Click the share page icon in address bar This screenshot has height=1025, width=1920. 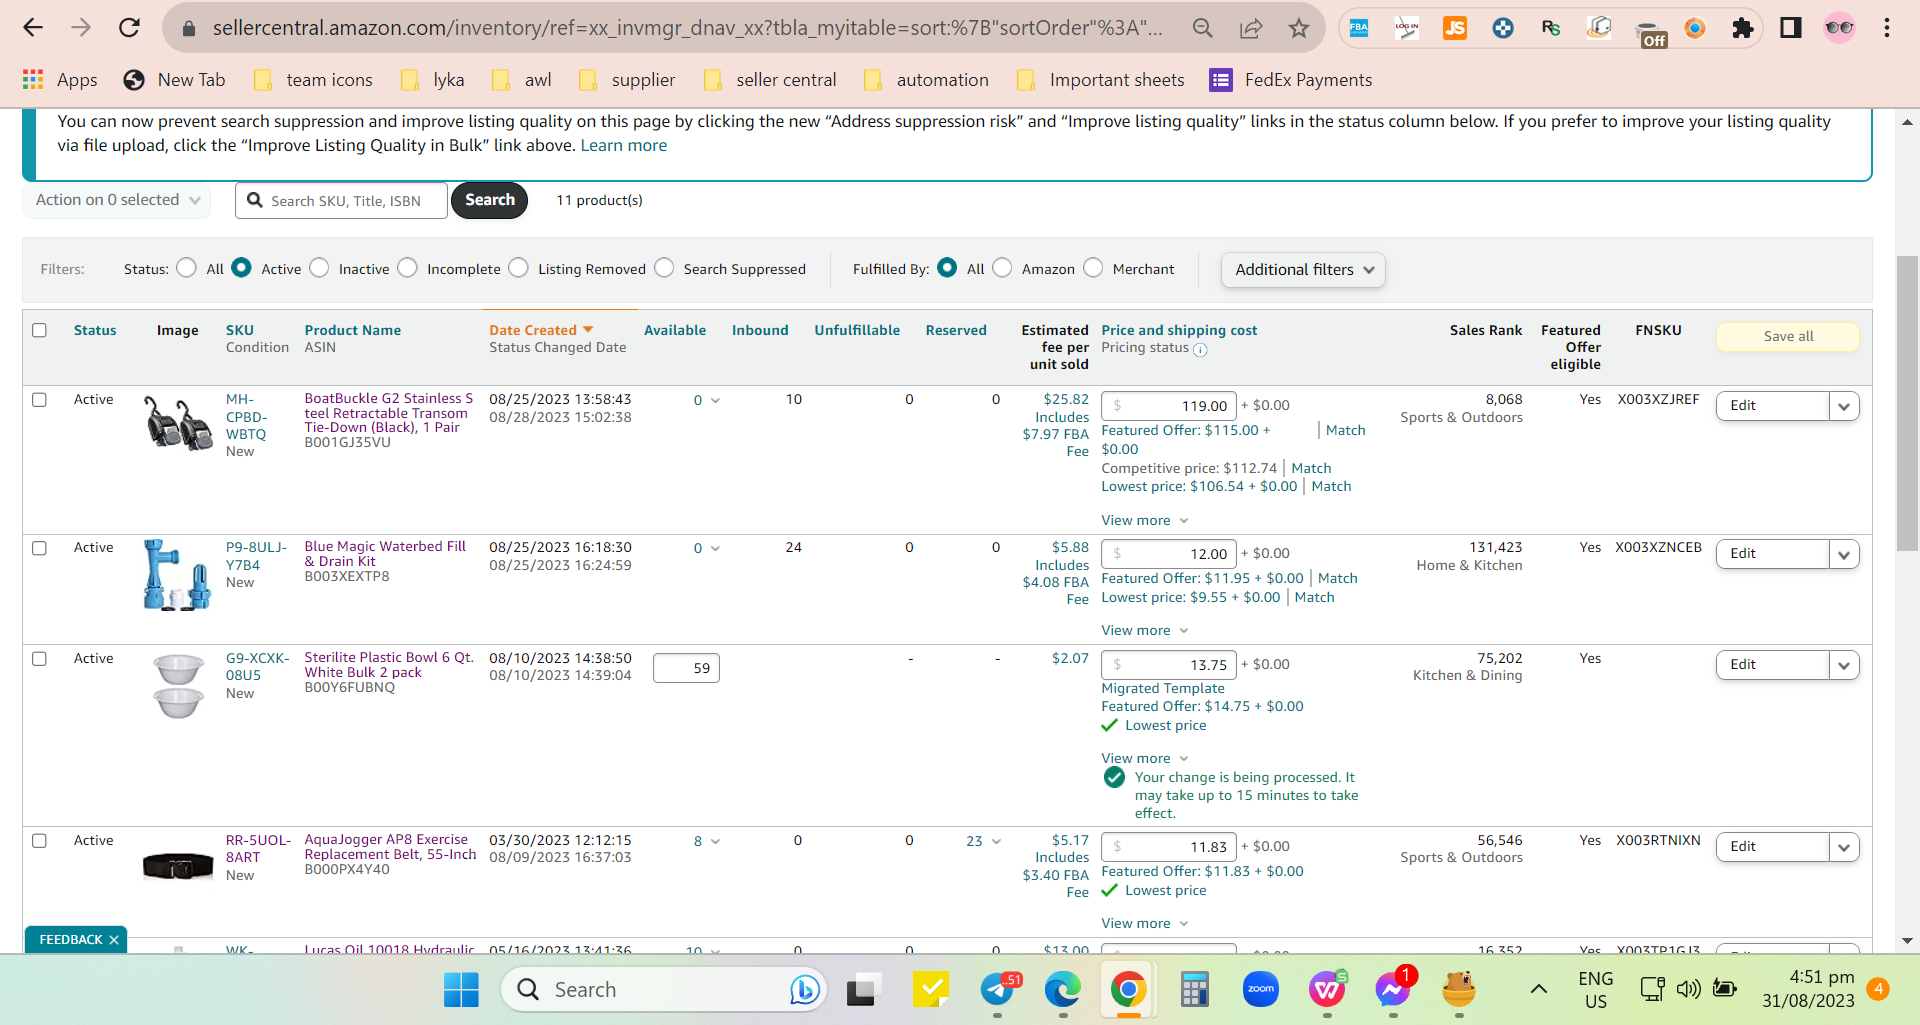tap(1250, 28)
